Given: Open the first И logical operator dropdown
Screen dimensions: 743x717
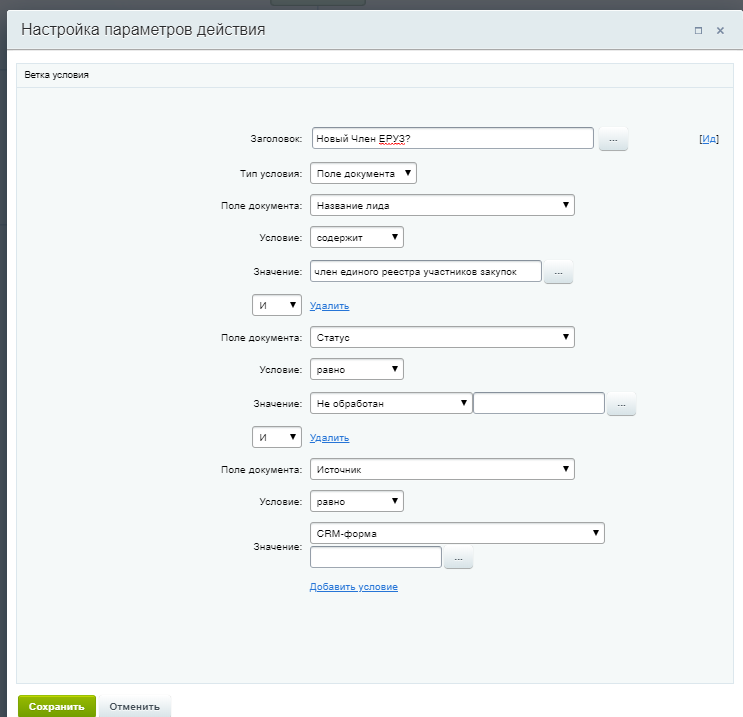Looking at the screenshot, I should [x=277, y=305].
